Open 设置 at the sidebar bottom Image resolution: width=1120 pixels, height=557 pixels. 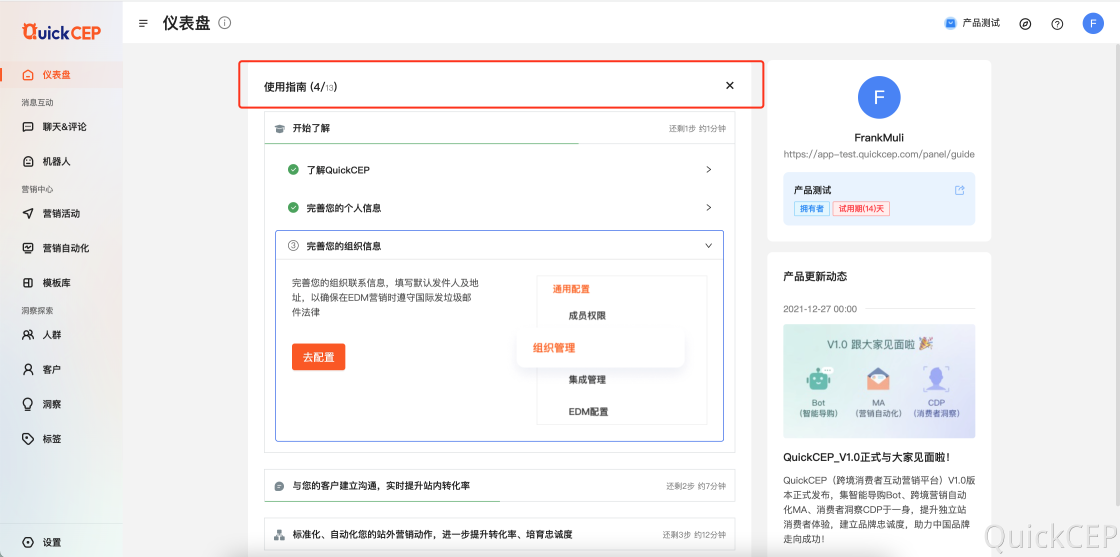coord(61,543)
